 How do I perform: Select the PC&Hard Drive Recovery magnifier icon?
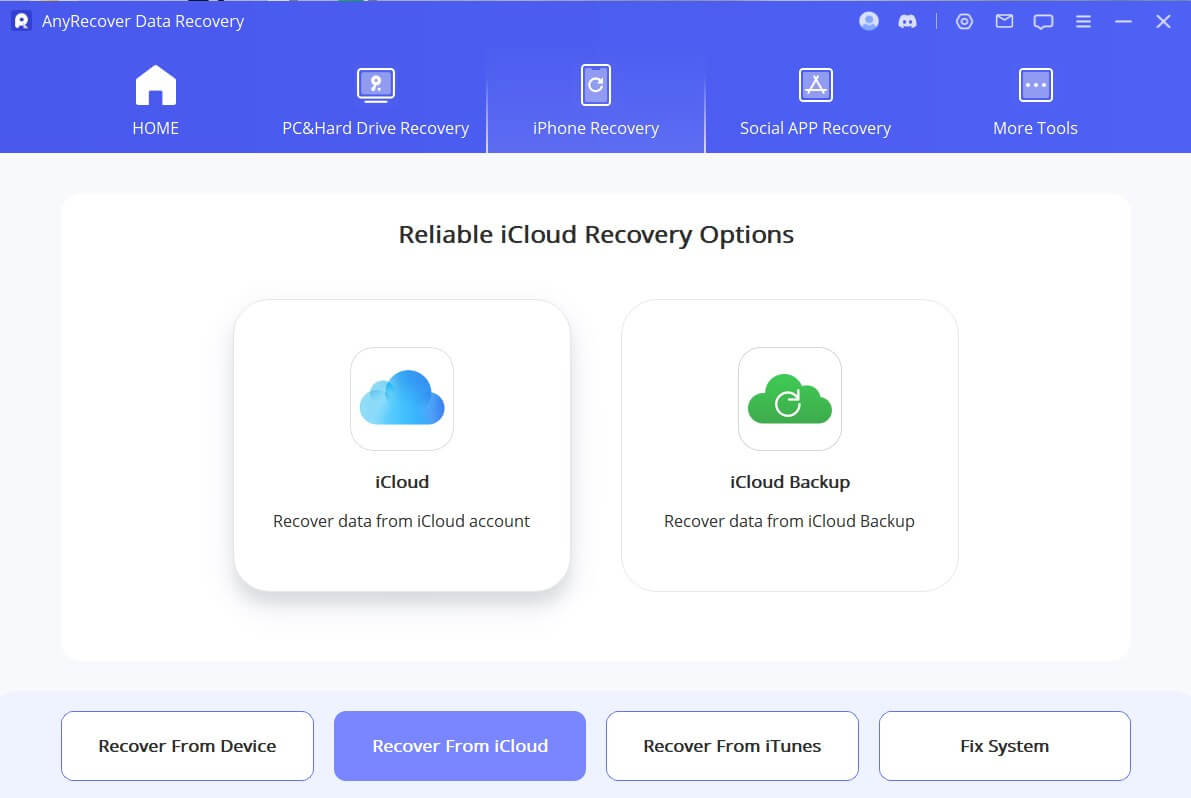375,85
